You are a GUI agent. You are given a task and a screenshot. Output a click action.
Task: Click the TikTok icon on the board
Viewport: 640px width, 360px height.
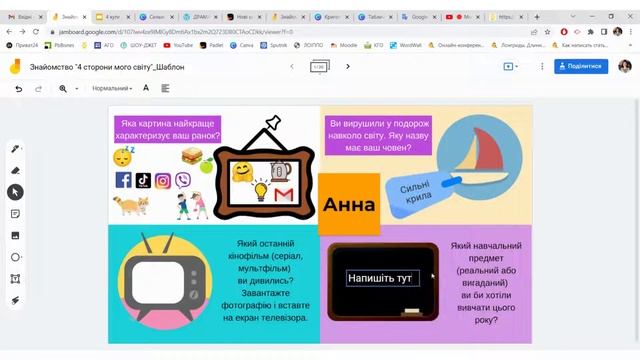(143, 180)
